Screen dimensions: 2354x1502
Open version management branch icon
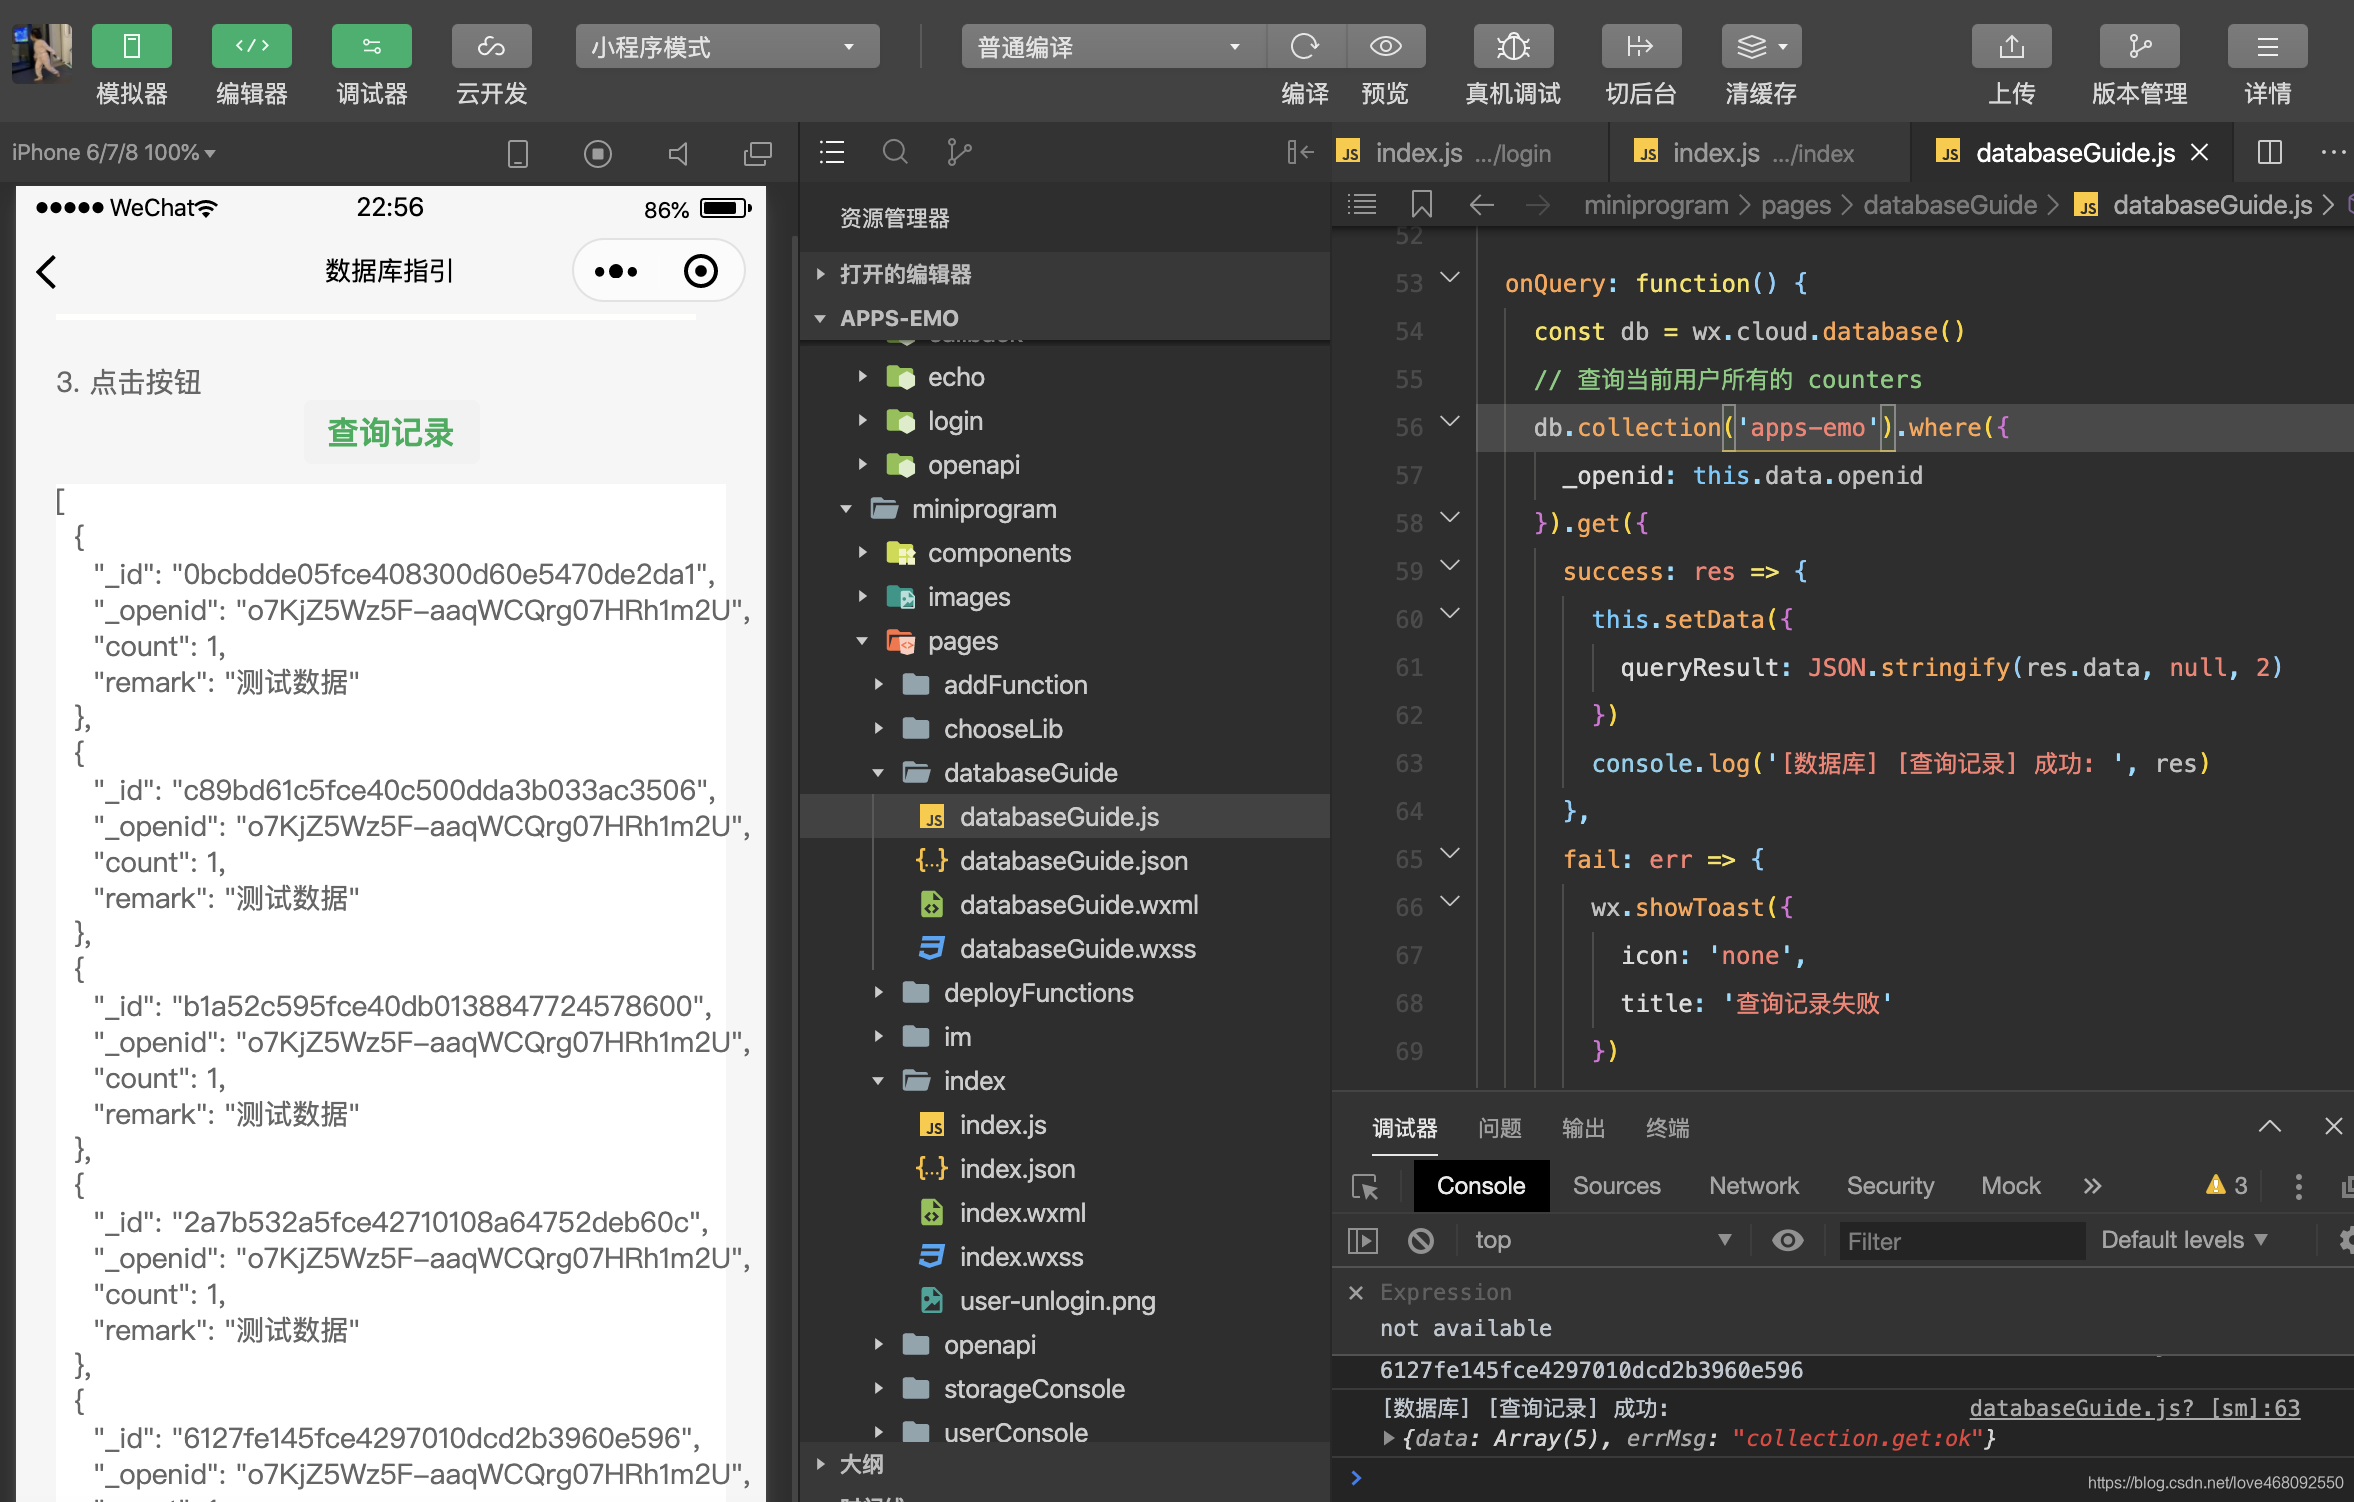(2139, 47)
